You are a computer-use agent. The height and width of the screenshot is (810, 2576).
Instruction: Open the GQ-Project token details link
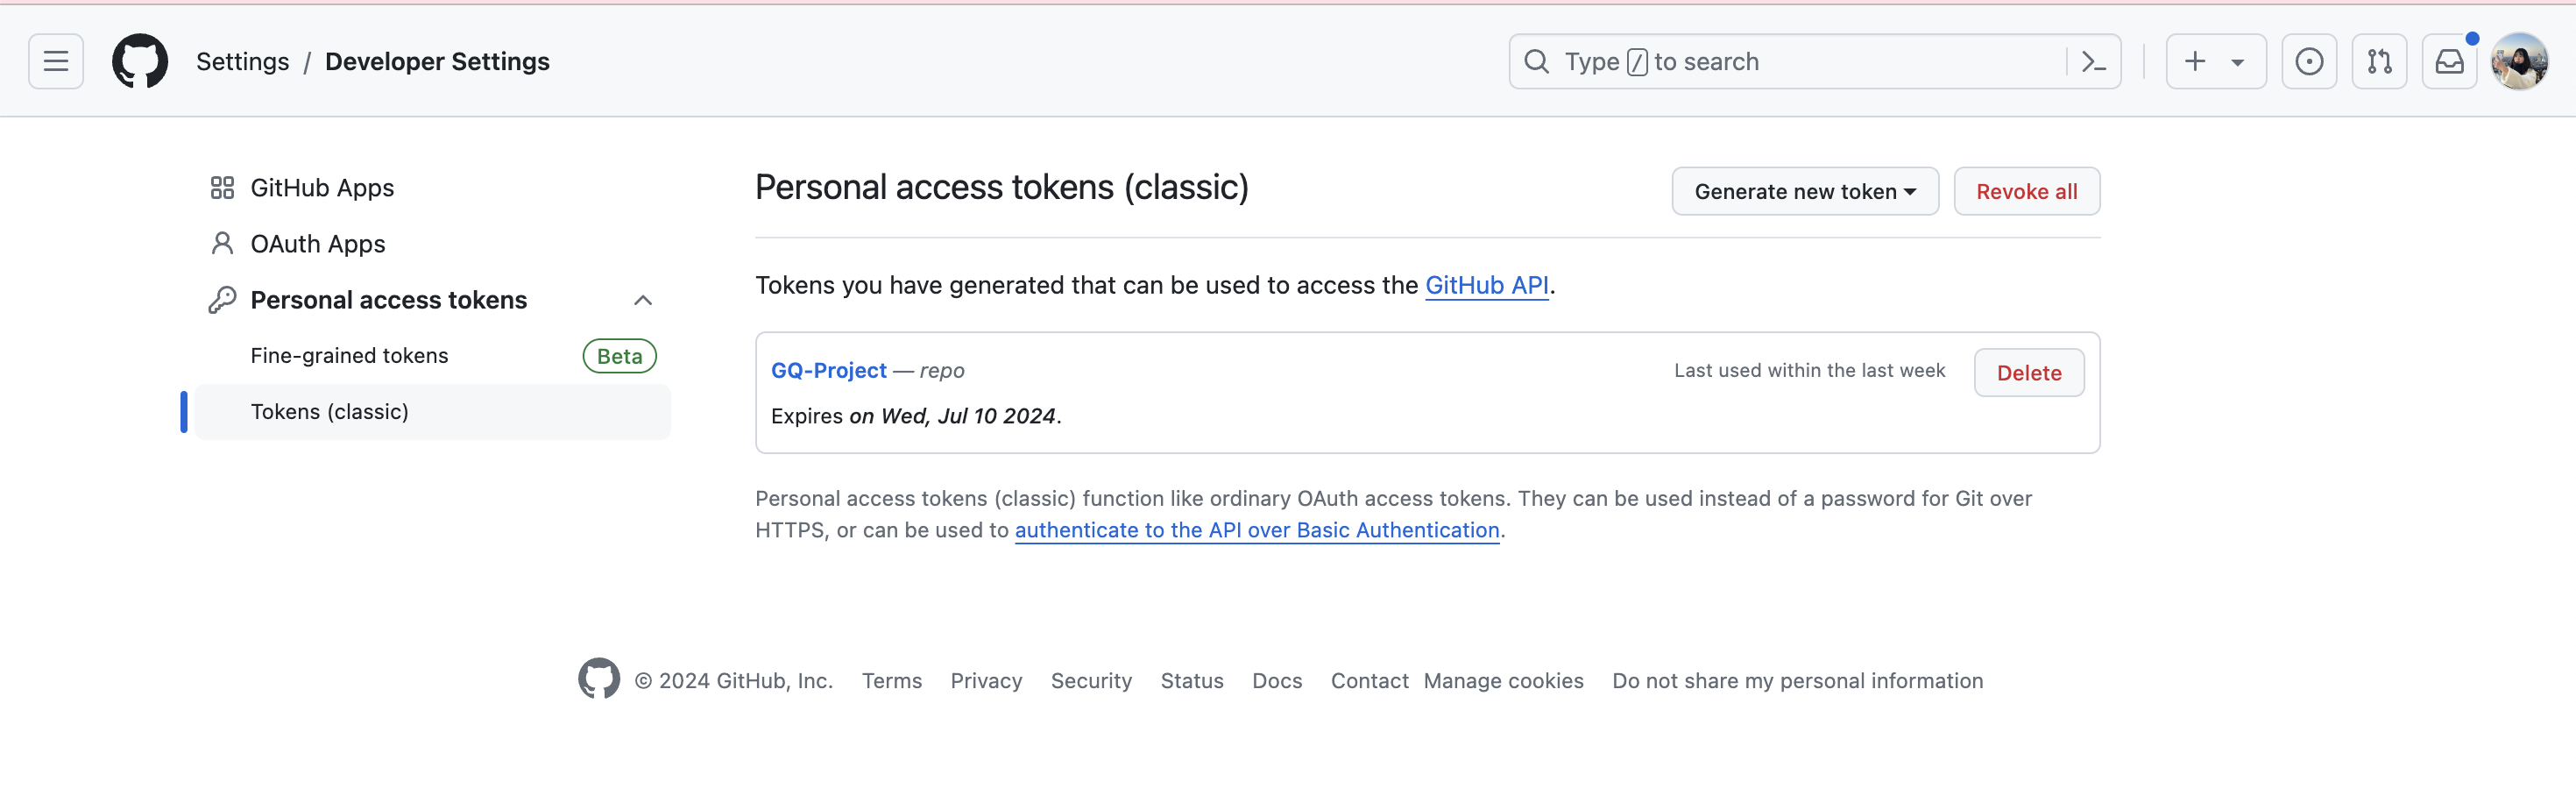828,370
